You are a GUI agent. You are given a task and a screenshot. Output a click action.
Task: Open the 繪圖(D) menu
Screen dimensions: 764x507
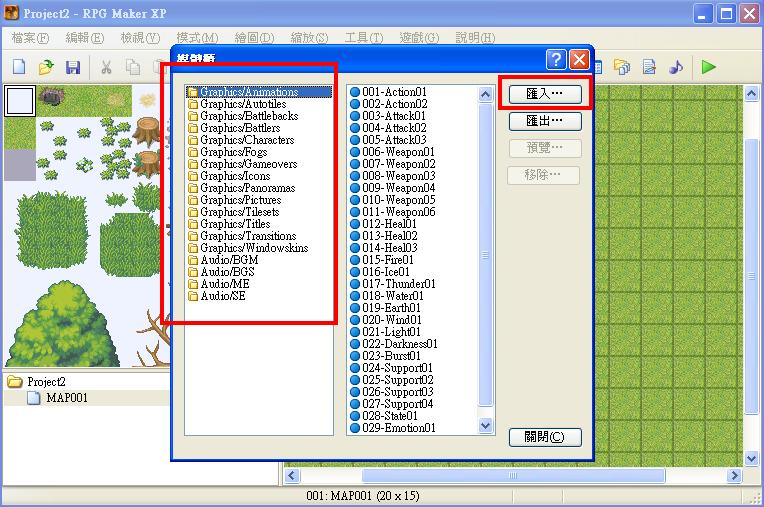[254, 38]
